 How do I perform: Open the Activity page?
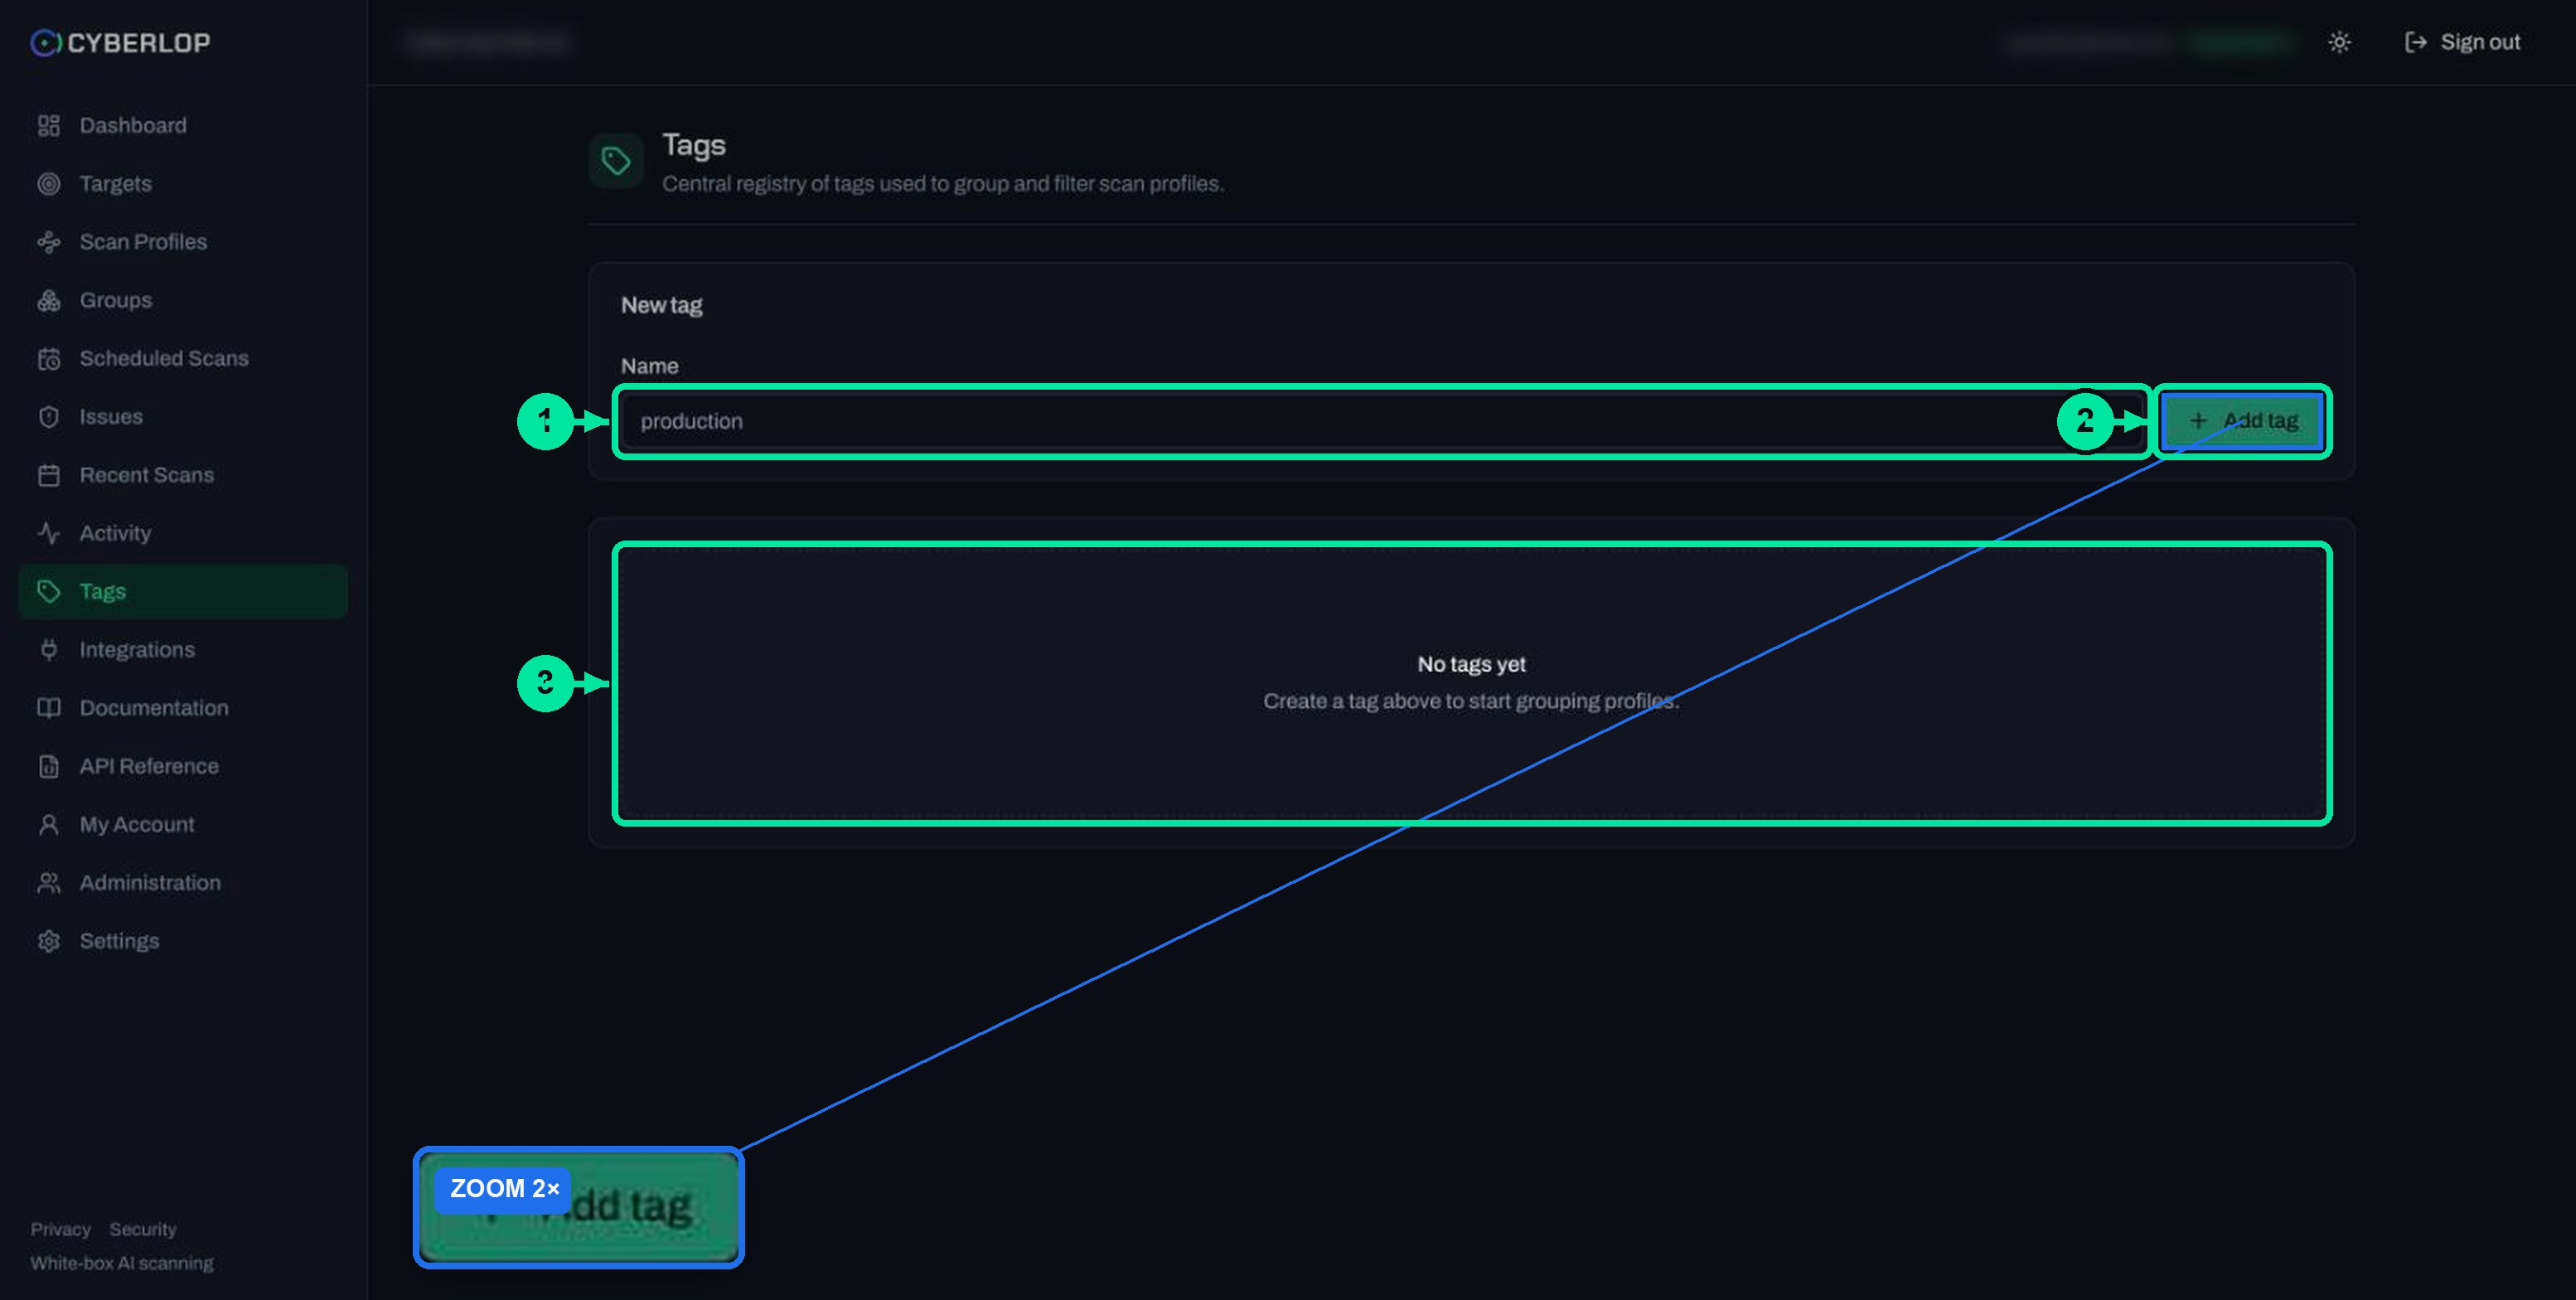(183, 533)
